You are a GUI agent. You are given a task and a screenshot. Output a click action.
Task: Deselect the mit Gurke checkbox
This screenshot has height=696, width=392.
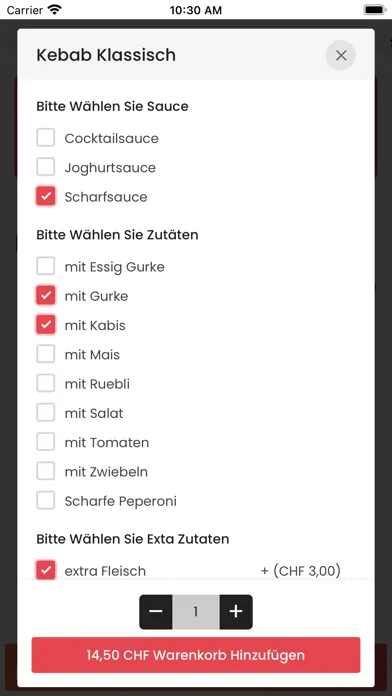point(46,296)
